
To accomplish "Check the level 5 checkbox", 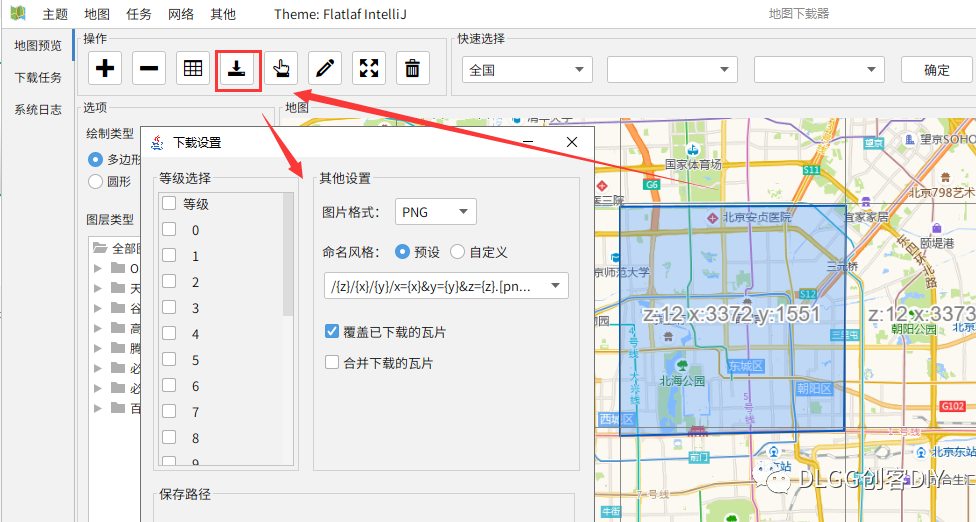I will coord(169,360).
